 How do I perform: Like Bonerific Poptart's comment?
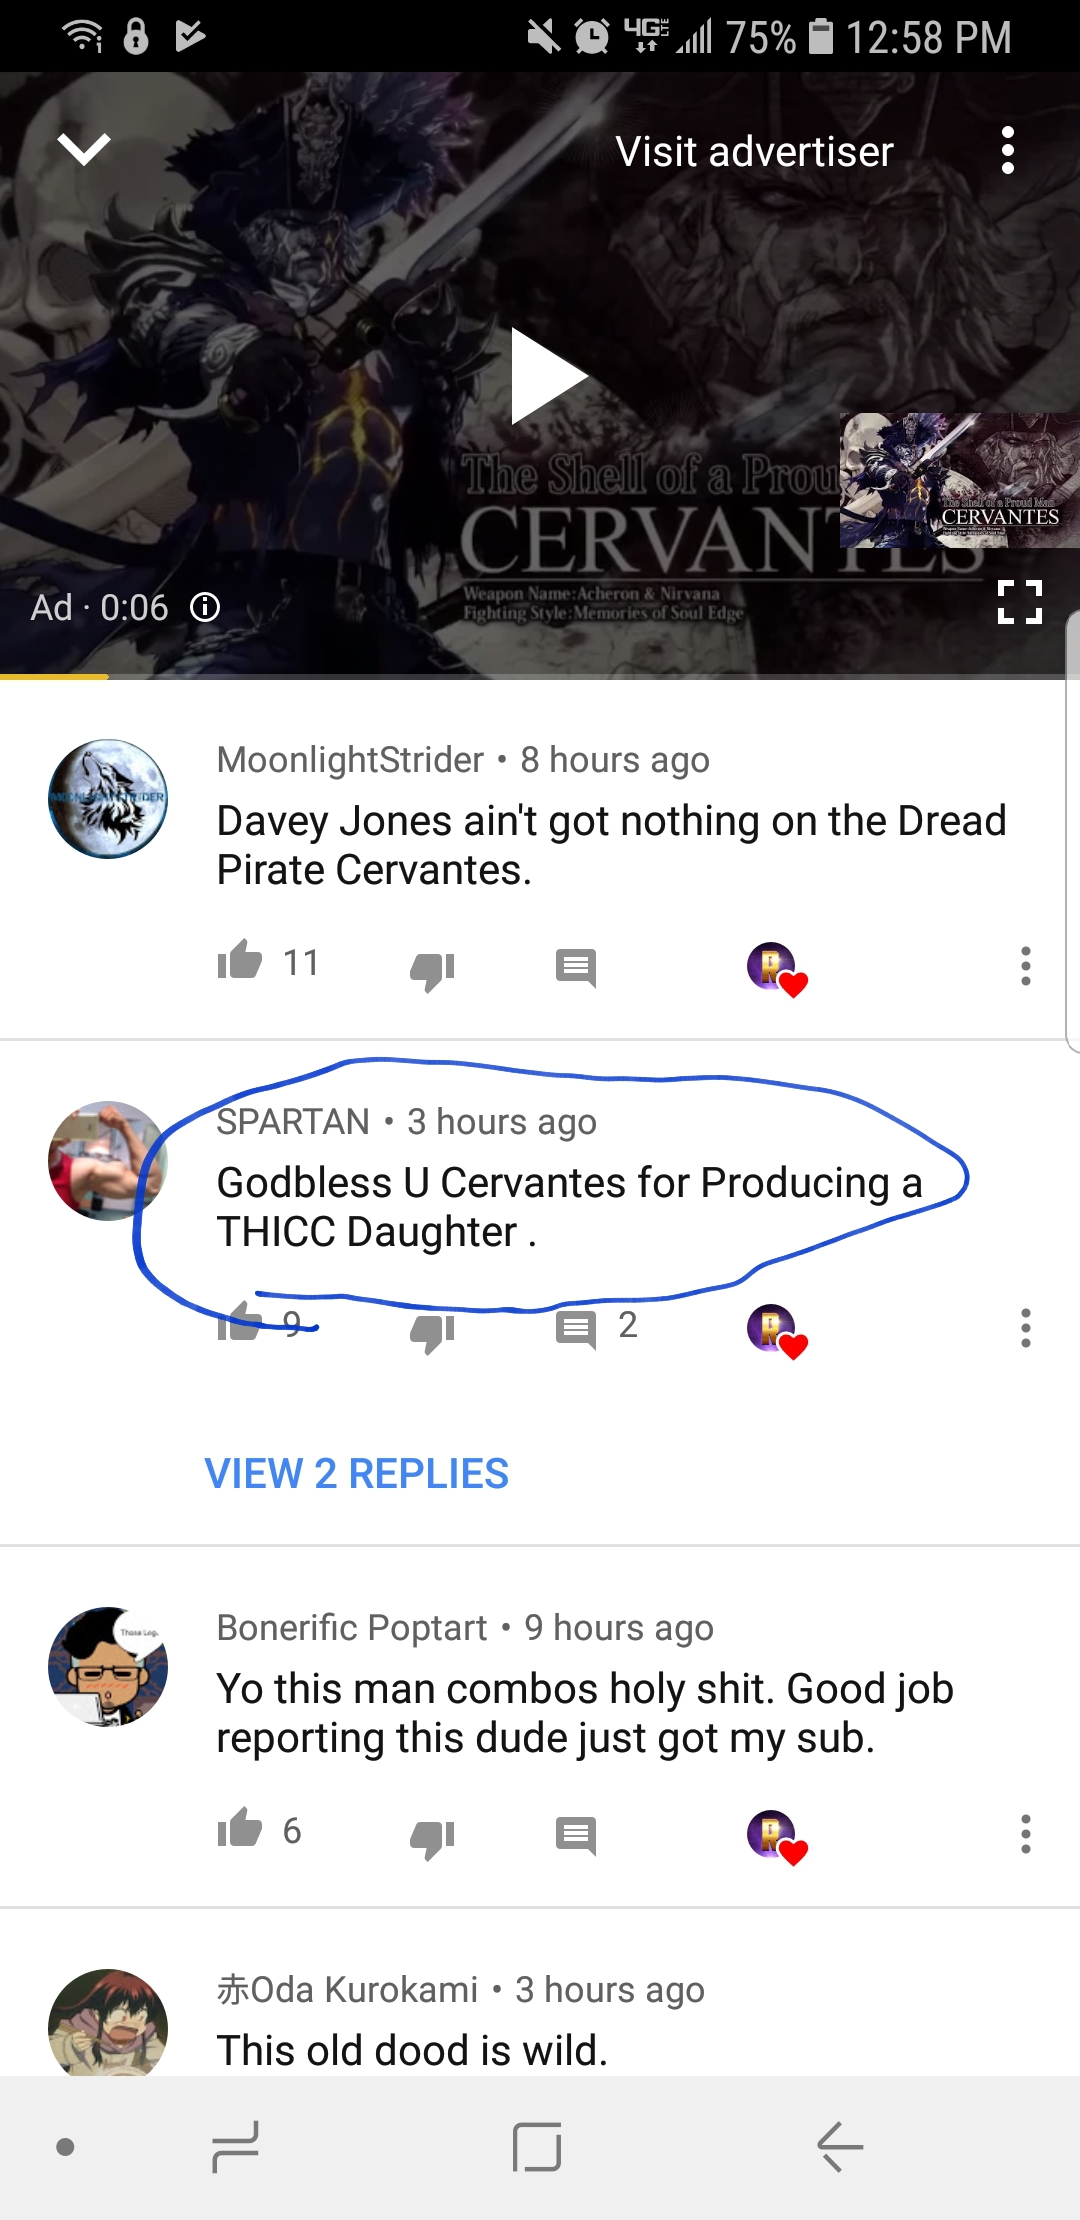pos(240,1829)
